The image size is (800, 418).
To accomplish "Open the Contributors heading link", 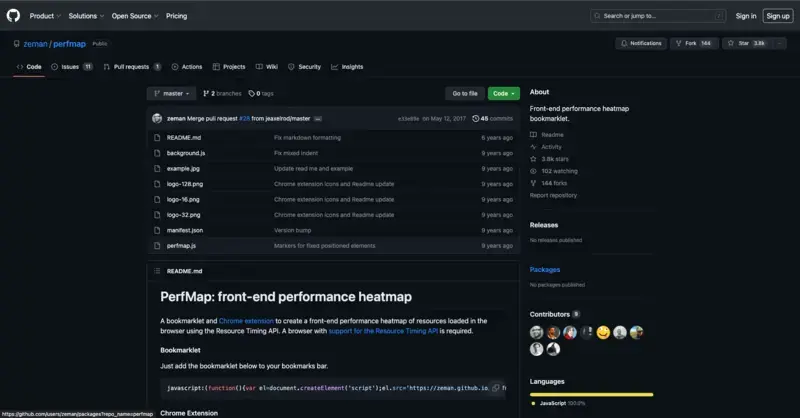I will click(555, 314).
